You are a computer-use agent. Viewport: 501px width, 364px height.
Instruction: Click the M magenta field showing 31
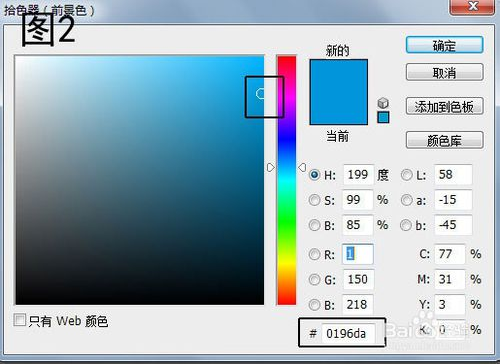(x=450, y=279)
